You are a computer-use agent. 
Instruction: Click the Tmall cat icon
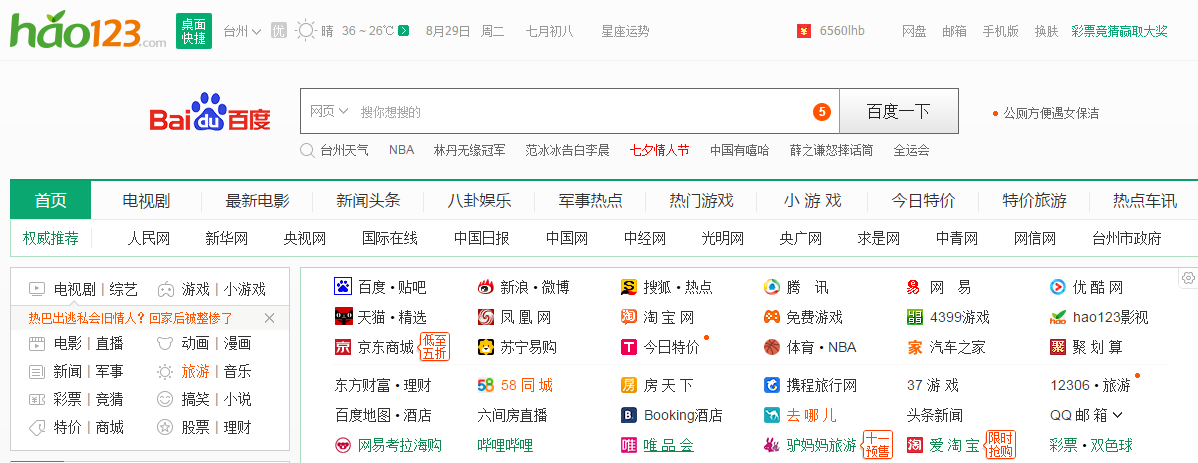pos(342,317)
